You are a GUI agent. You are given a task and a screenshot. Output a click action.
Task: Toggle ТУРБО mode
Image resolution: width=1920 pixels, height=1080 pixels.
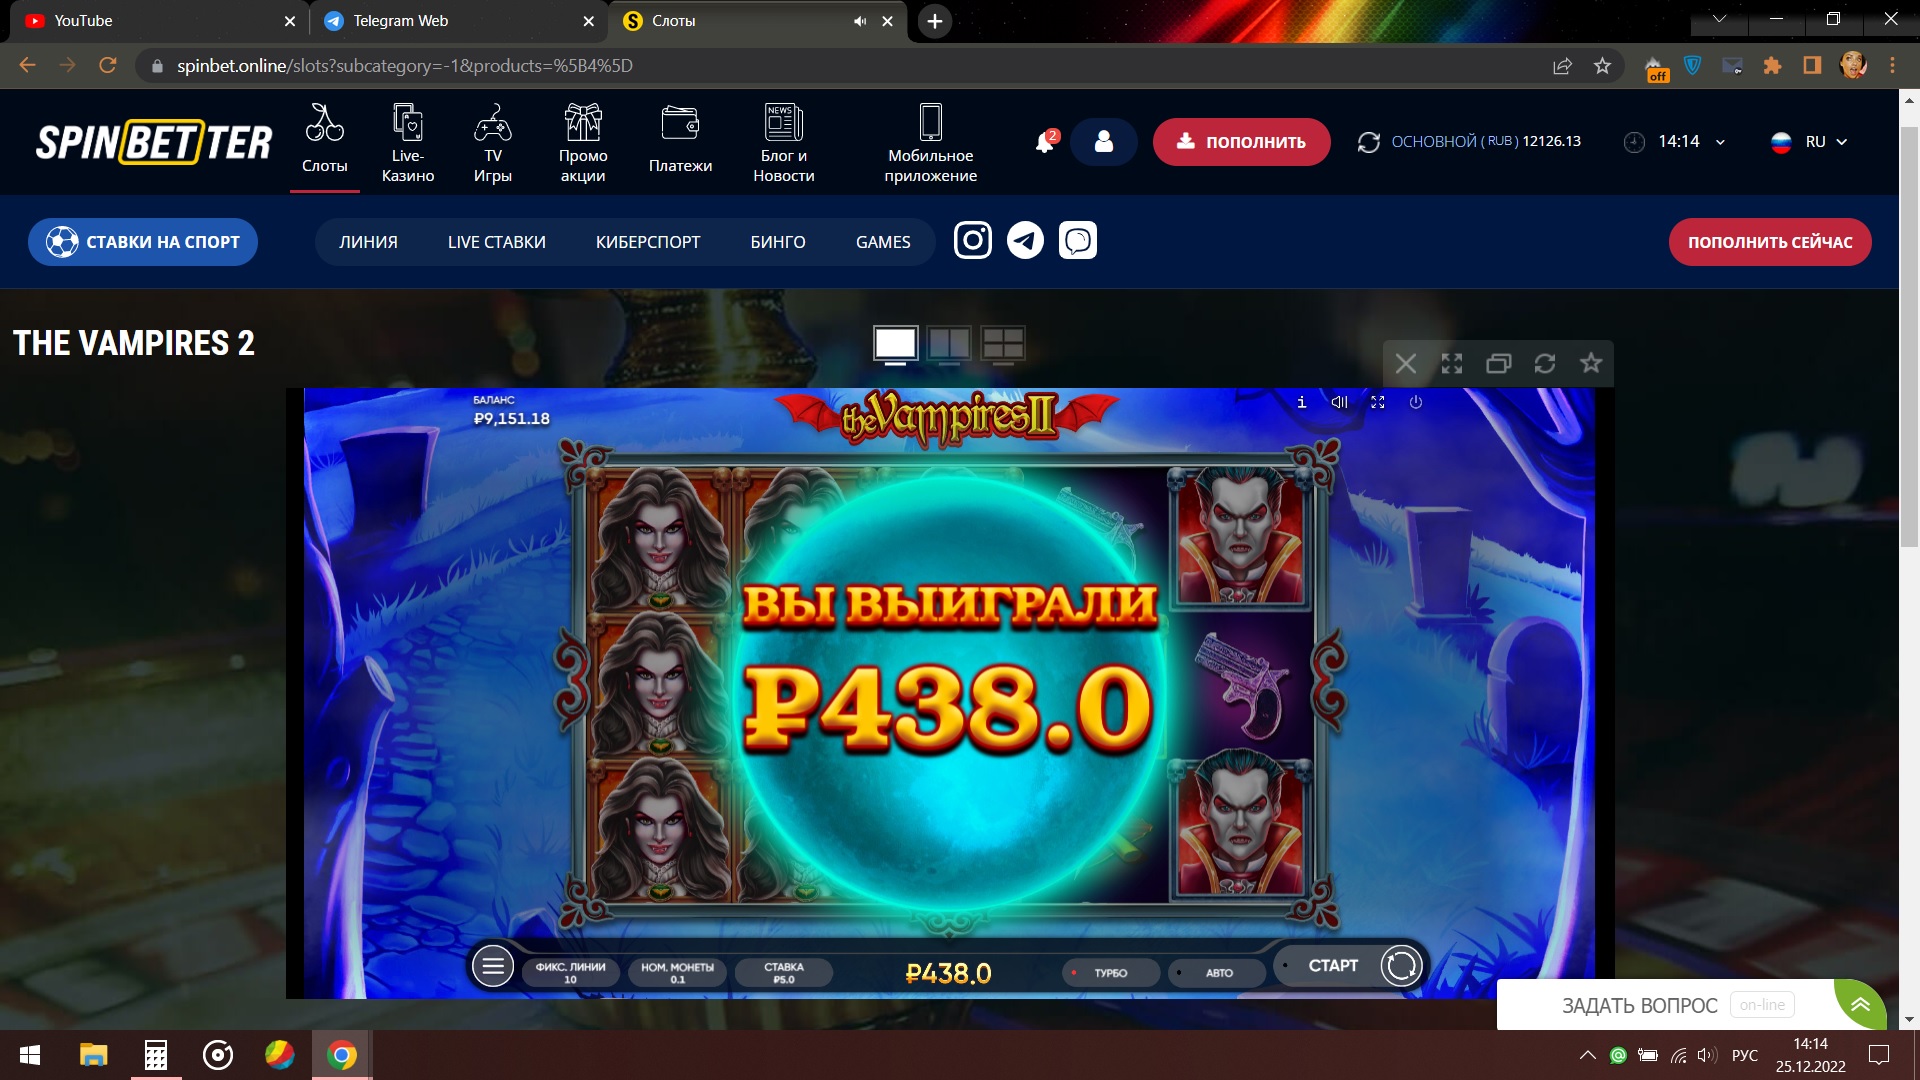(x=1110, y=972)
